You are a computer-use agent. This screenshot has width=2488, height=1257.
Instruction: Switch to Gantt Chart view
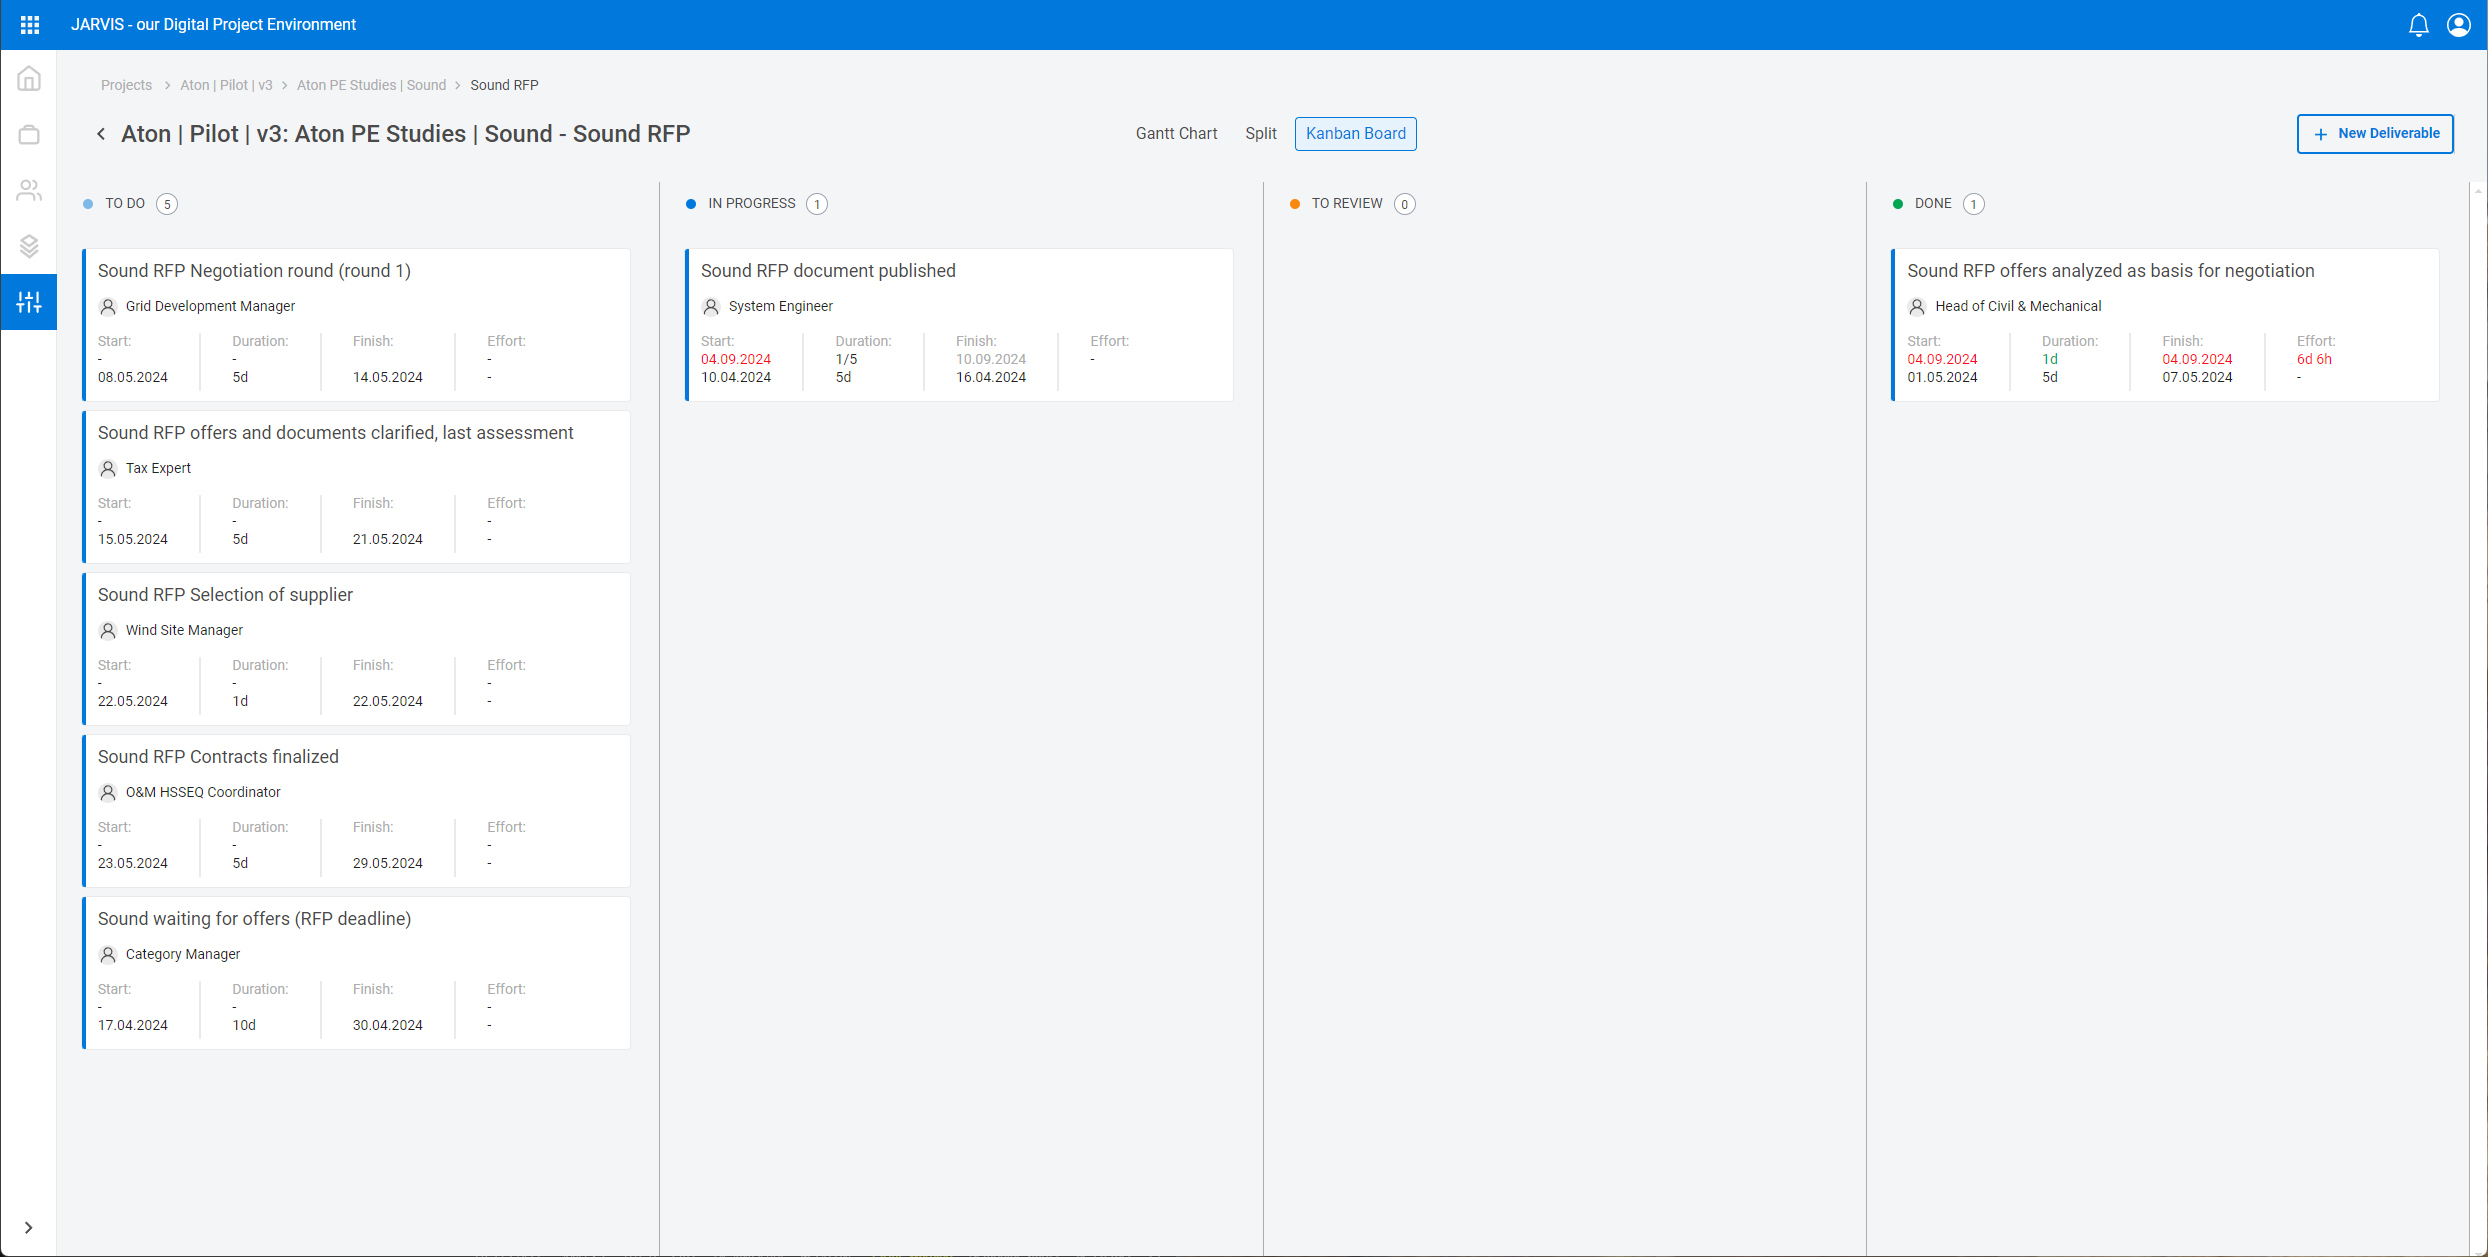pos(1176,134)
